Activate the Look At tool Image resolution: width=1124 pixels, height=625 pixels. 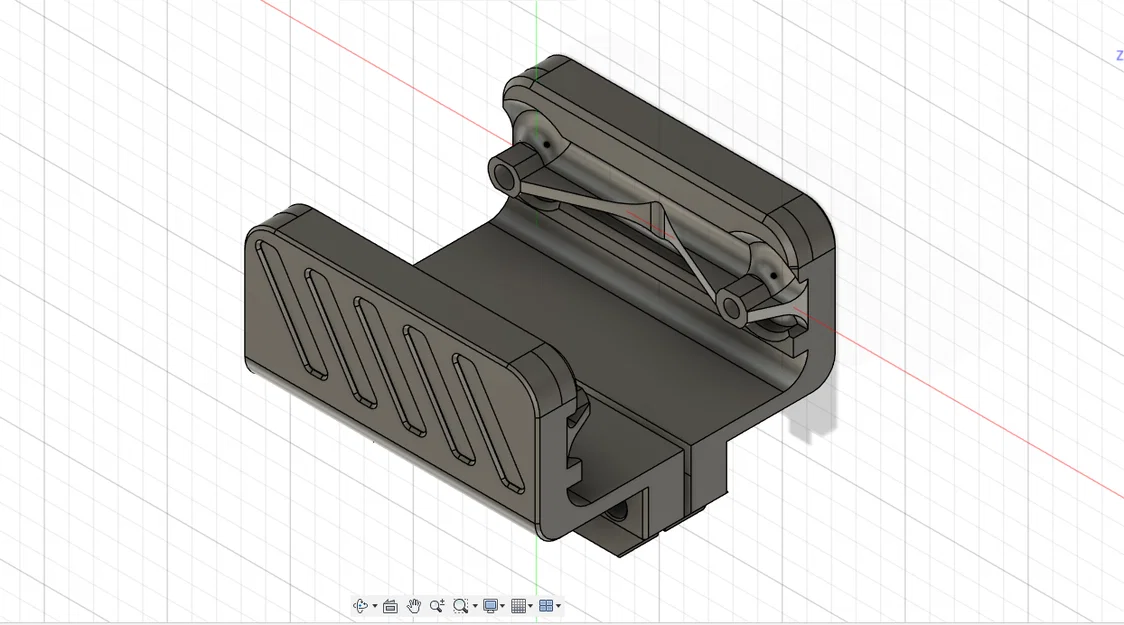[390, 605]
